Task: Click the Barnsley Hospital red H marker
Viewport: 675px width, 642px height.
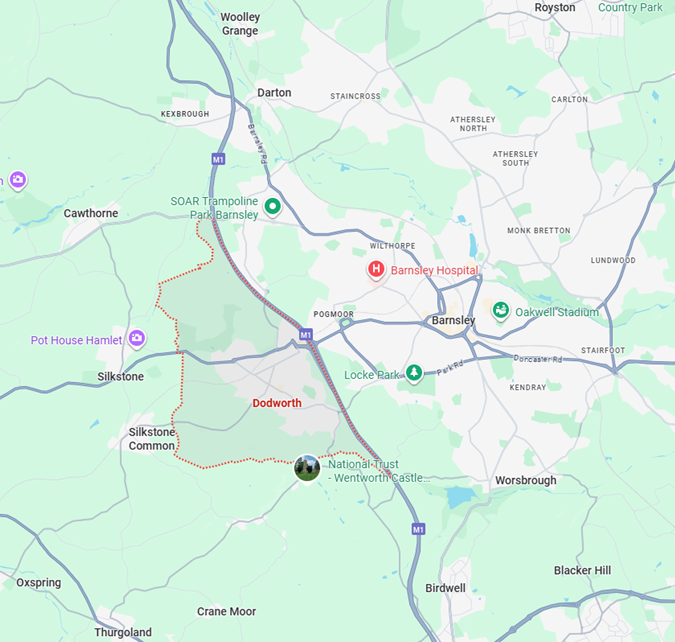Action: [x=376, y=270]
